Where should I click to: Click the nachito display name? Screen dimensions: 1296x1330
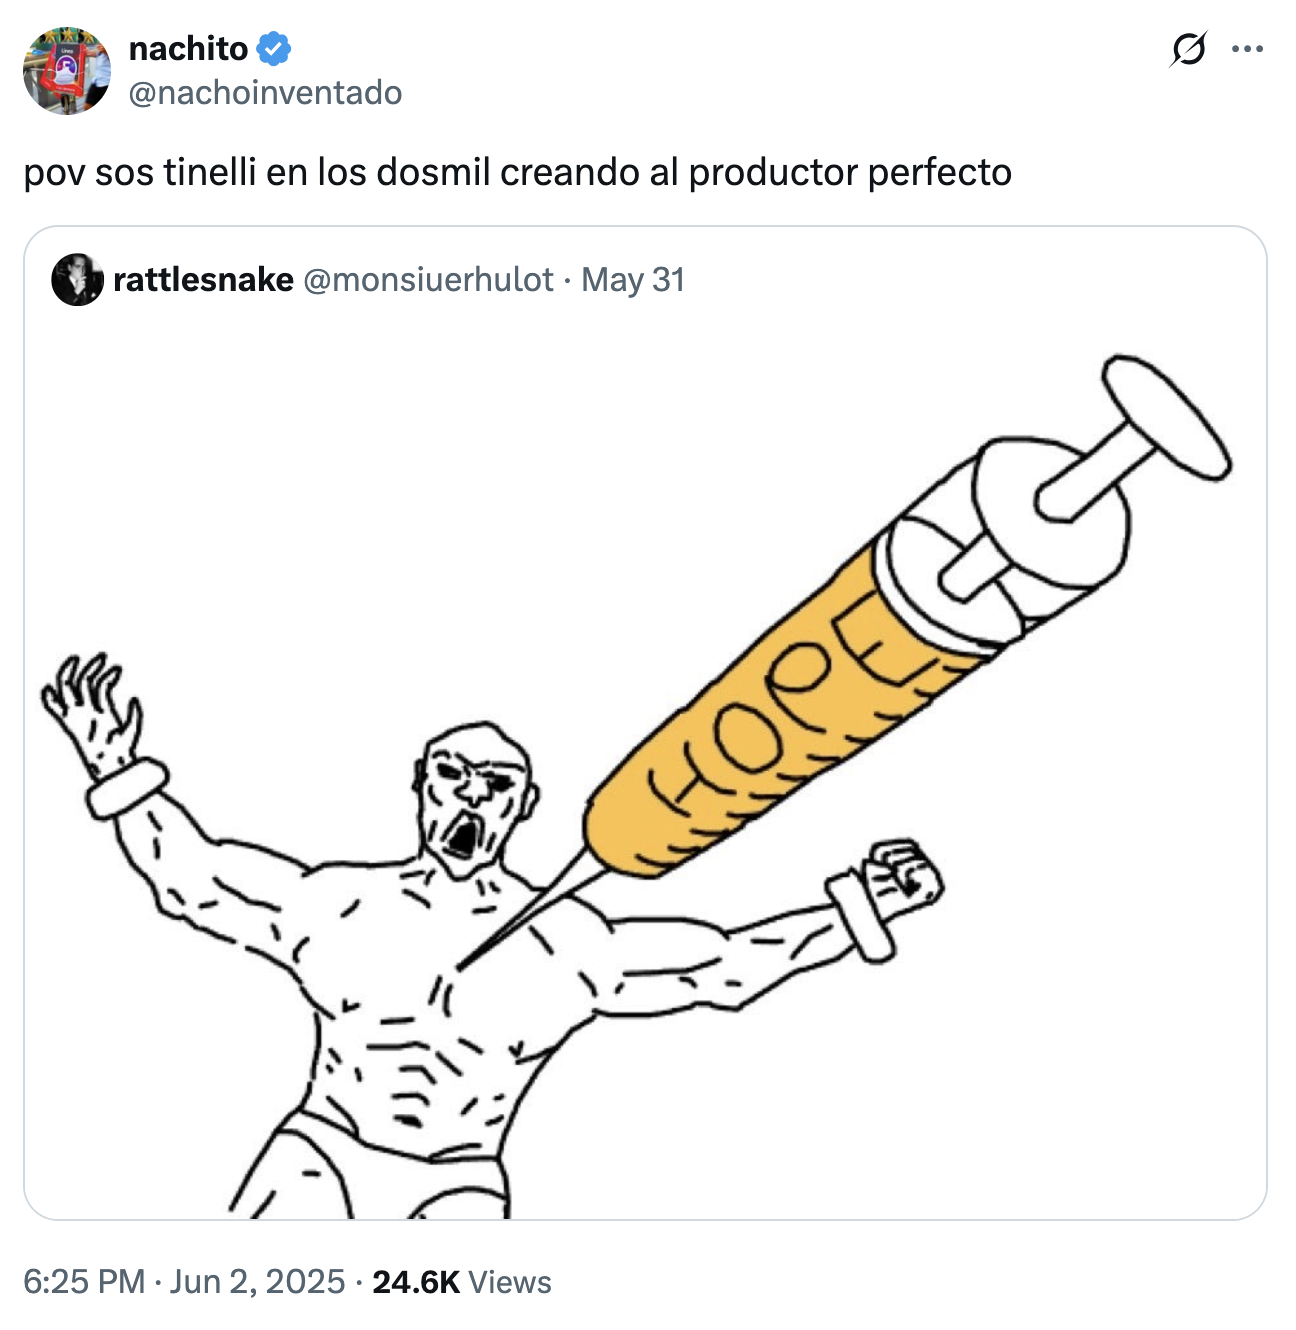(188, 48)
